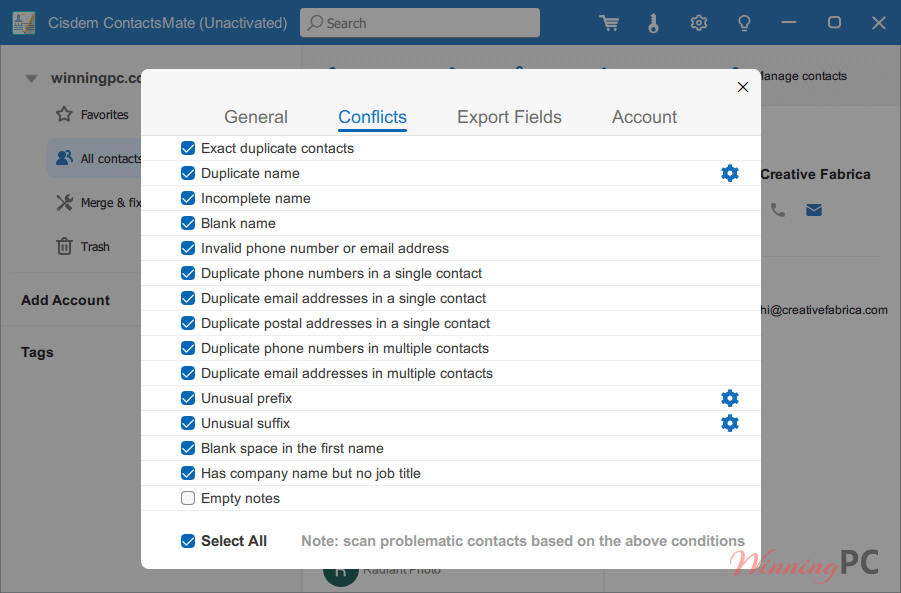Click the Search input field
The height and width of the screenshot is (593, 901).
coord(419,23)
